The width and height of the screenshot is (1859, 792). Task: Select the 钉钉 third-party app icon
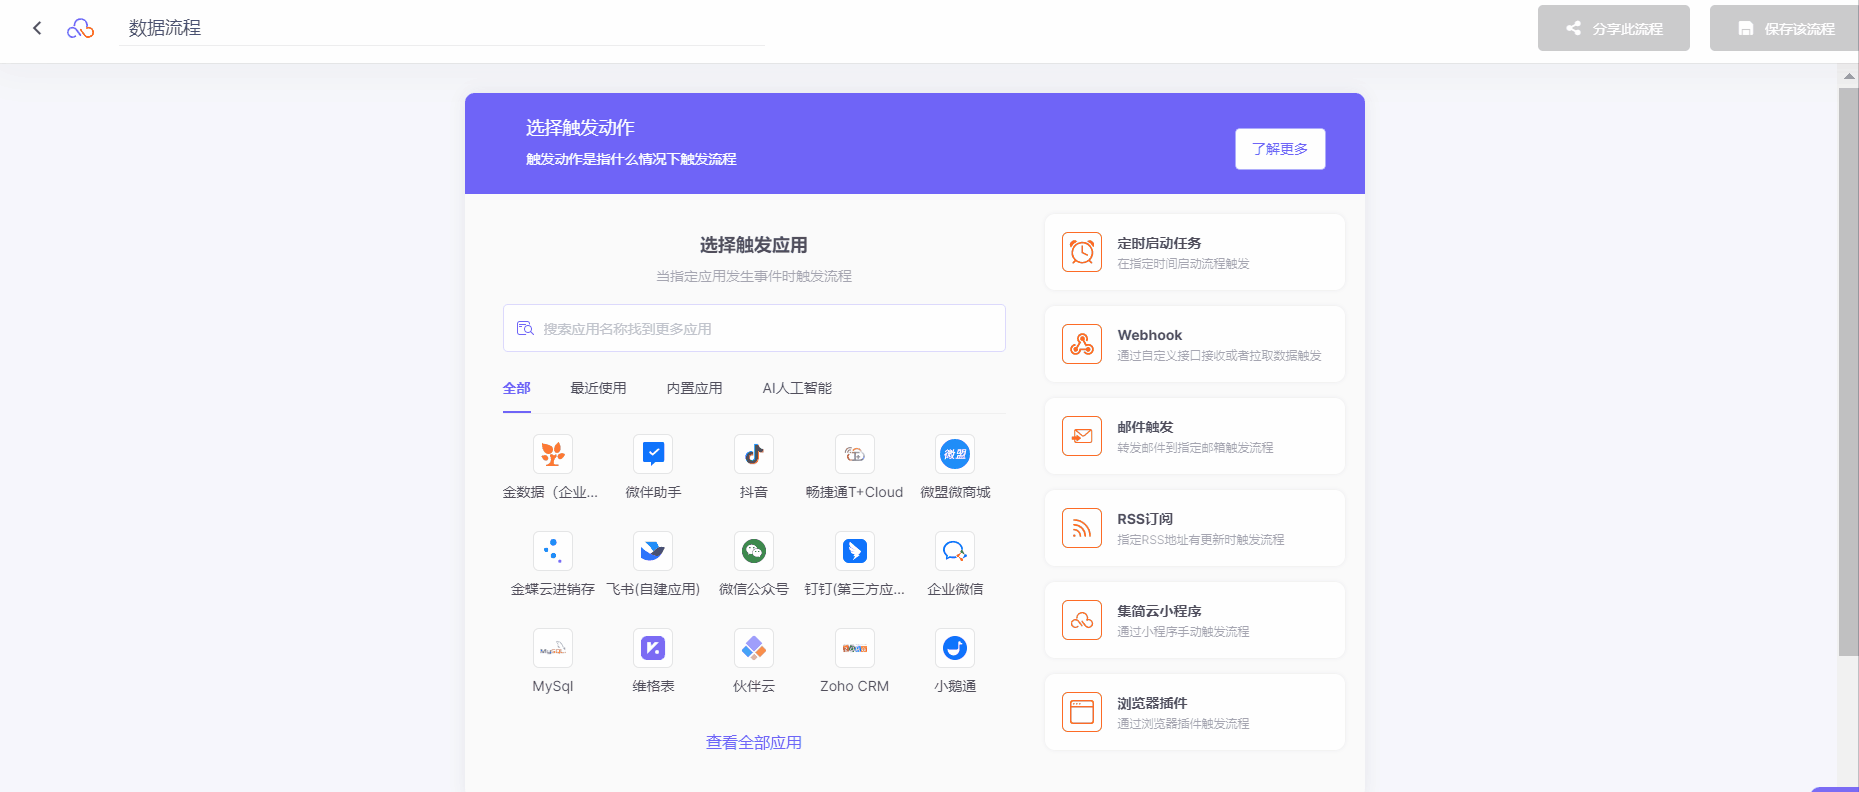pyautogui.click(x=855, y=551)
